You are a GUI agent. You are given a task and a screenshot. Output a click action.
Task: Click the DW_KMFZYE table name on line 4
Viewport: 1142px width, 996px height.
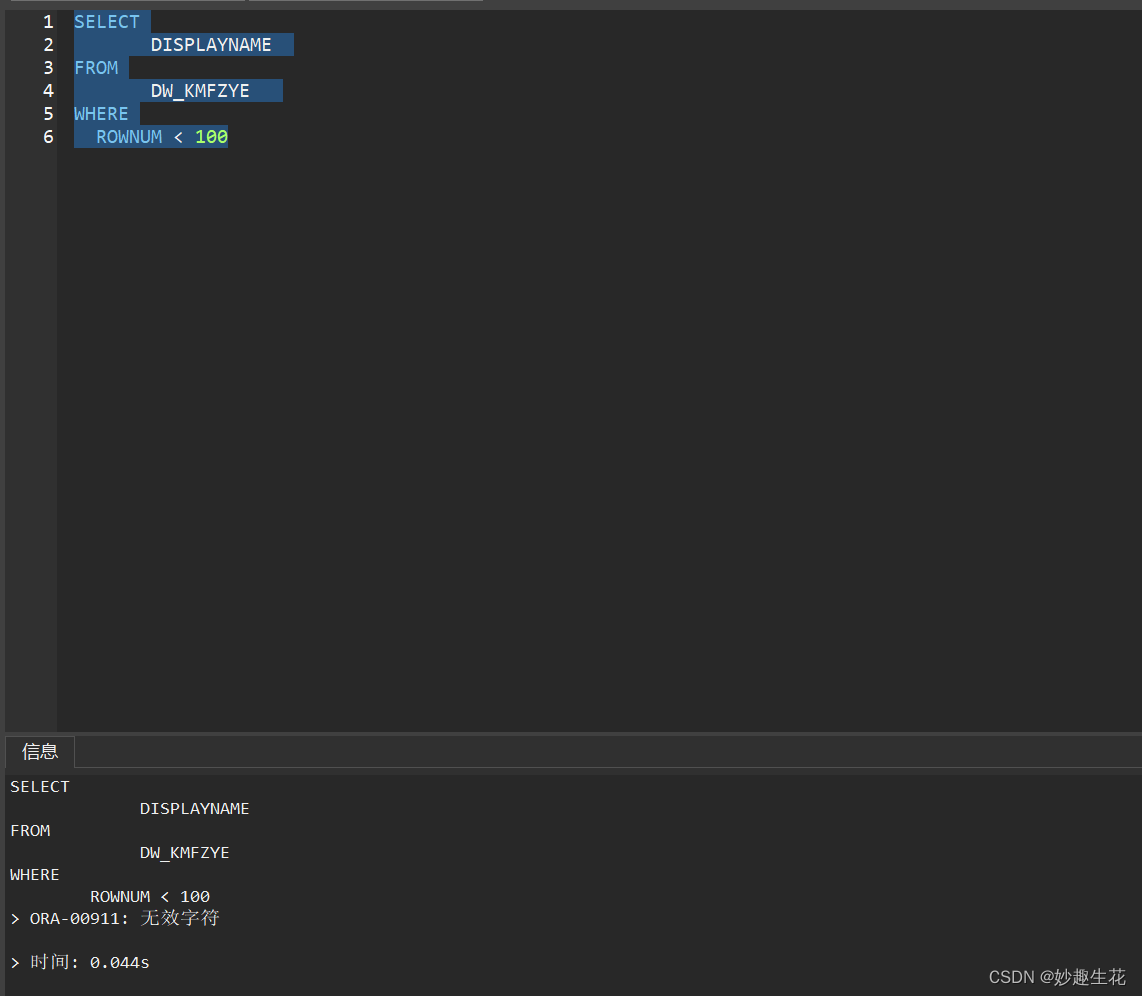(x=200, y=90)
